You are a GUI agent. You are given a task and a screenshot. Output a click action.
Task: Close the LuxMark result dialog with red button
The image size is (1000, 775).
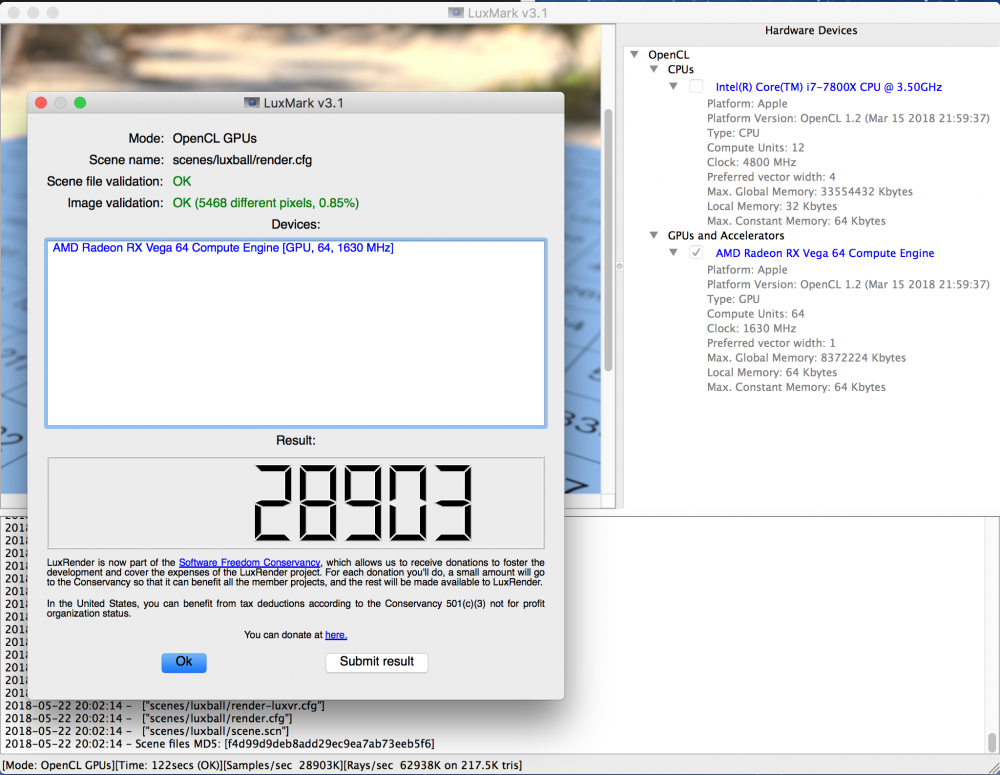coord(41,103)
